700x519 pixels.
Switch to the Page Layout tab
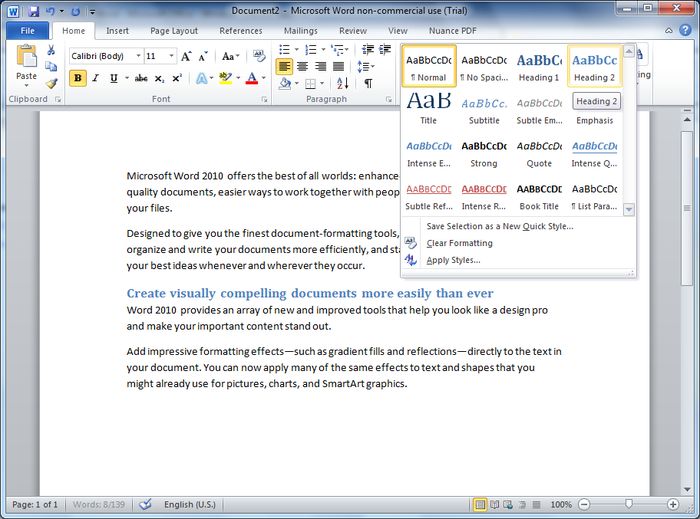[174, 31]
